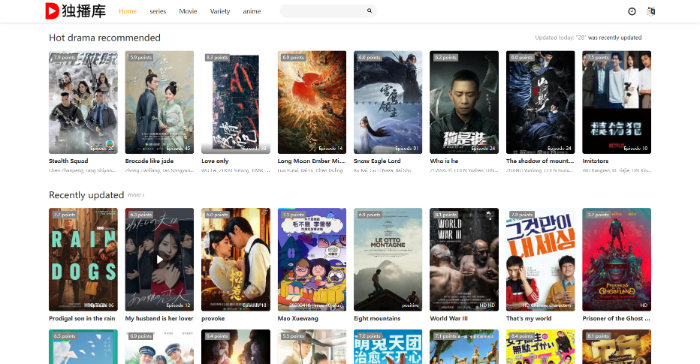700x364 pixels.
Task: Open the Le Otto Montagne poster
Action: [388, 259]
